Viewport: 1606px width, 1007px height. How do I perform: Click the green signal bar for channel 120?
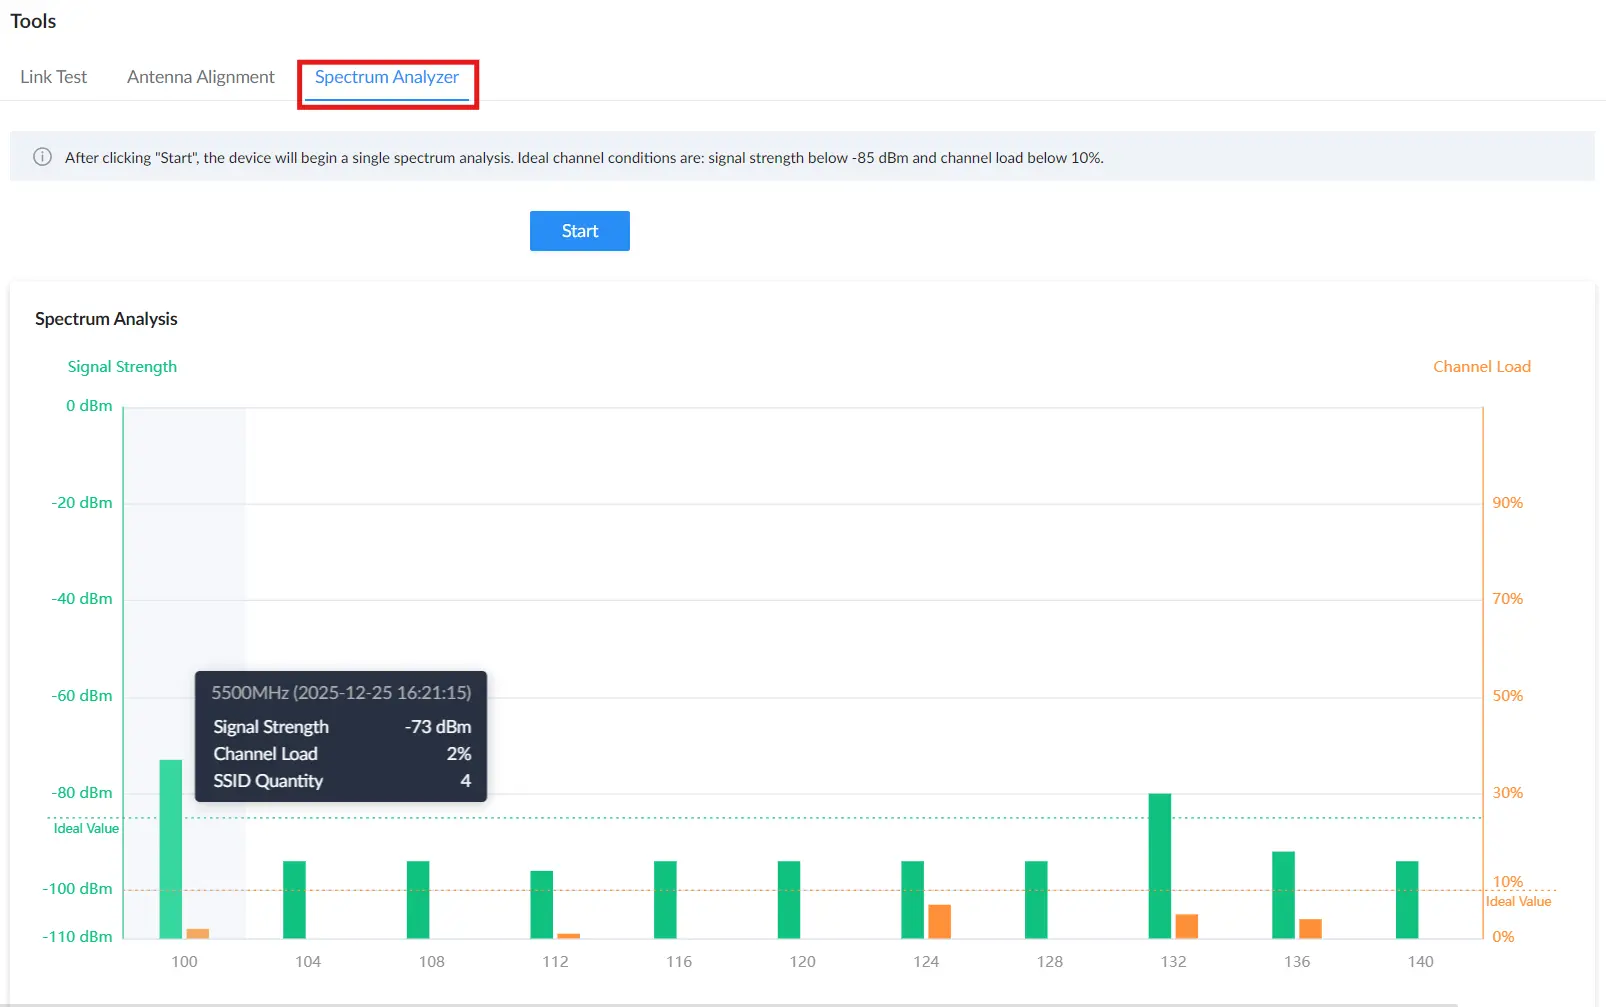pos(789,900)
